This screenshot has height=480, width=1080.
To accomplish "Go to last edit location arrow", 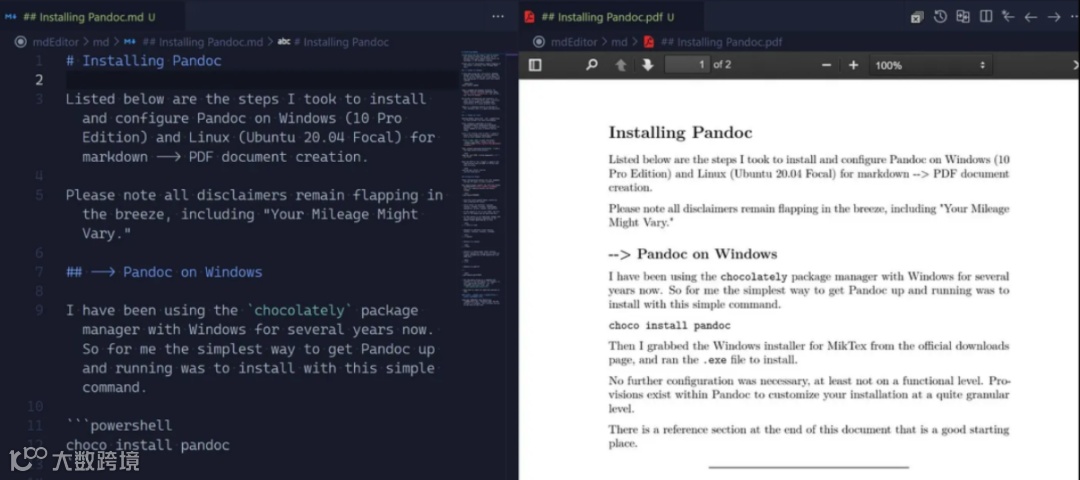I will pyautogui.click(x=1008, y=17).
